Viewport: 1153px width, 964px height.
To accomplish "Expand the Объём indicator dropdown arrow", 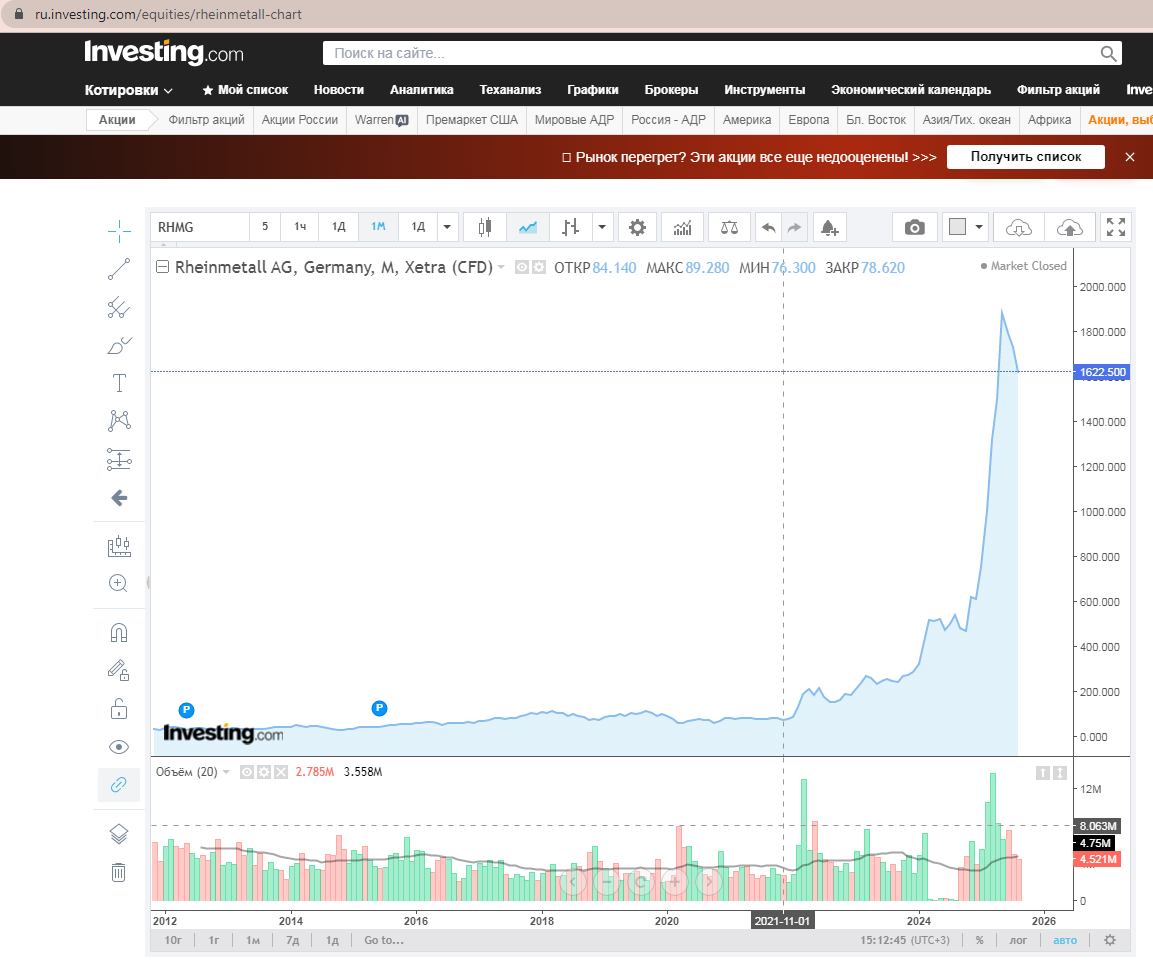I will click(226, 772).
